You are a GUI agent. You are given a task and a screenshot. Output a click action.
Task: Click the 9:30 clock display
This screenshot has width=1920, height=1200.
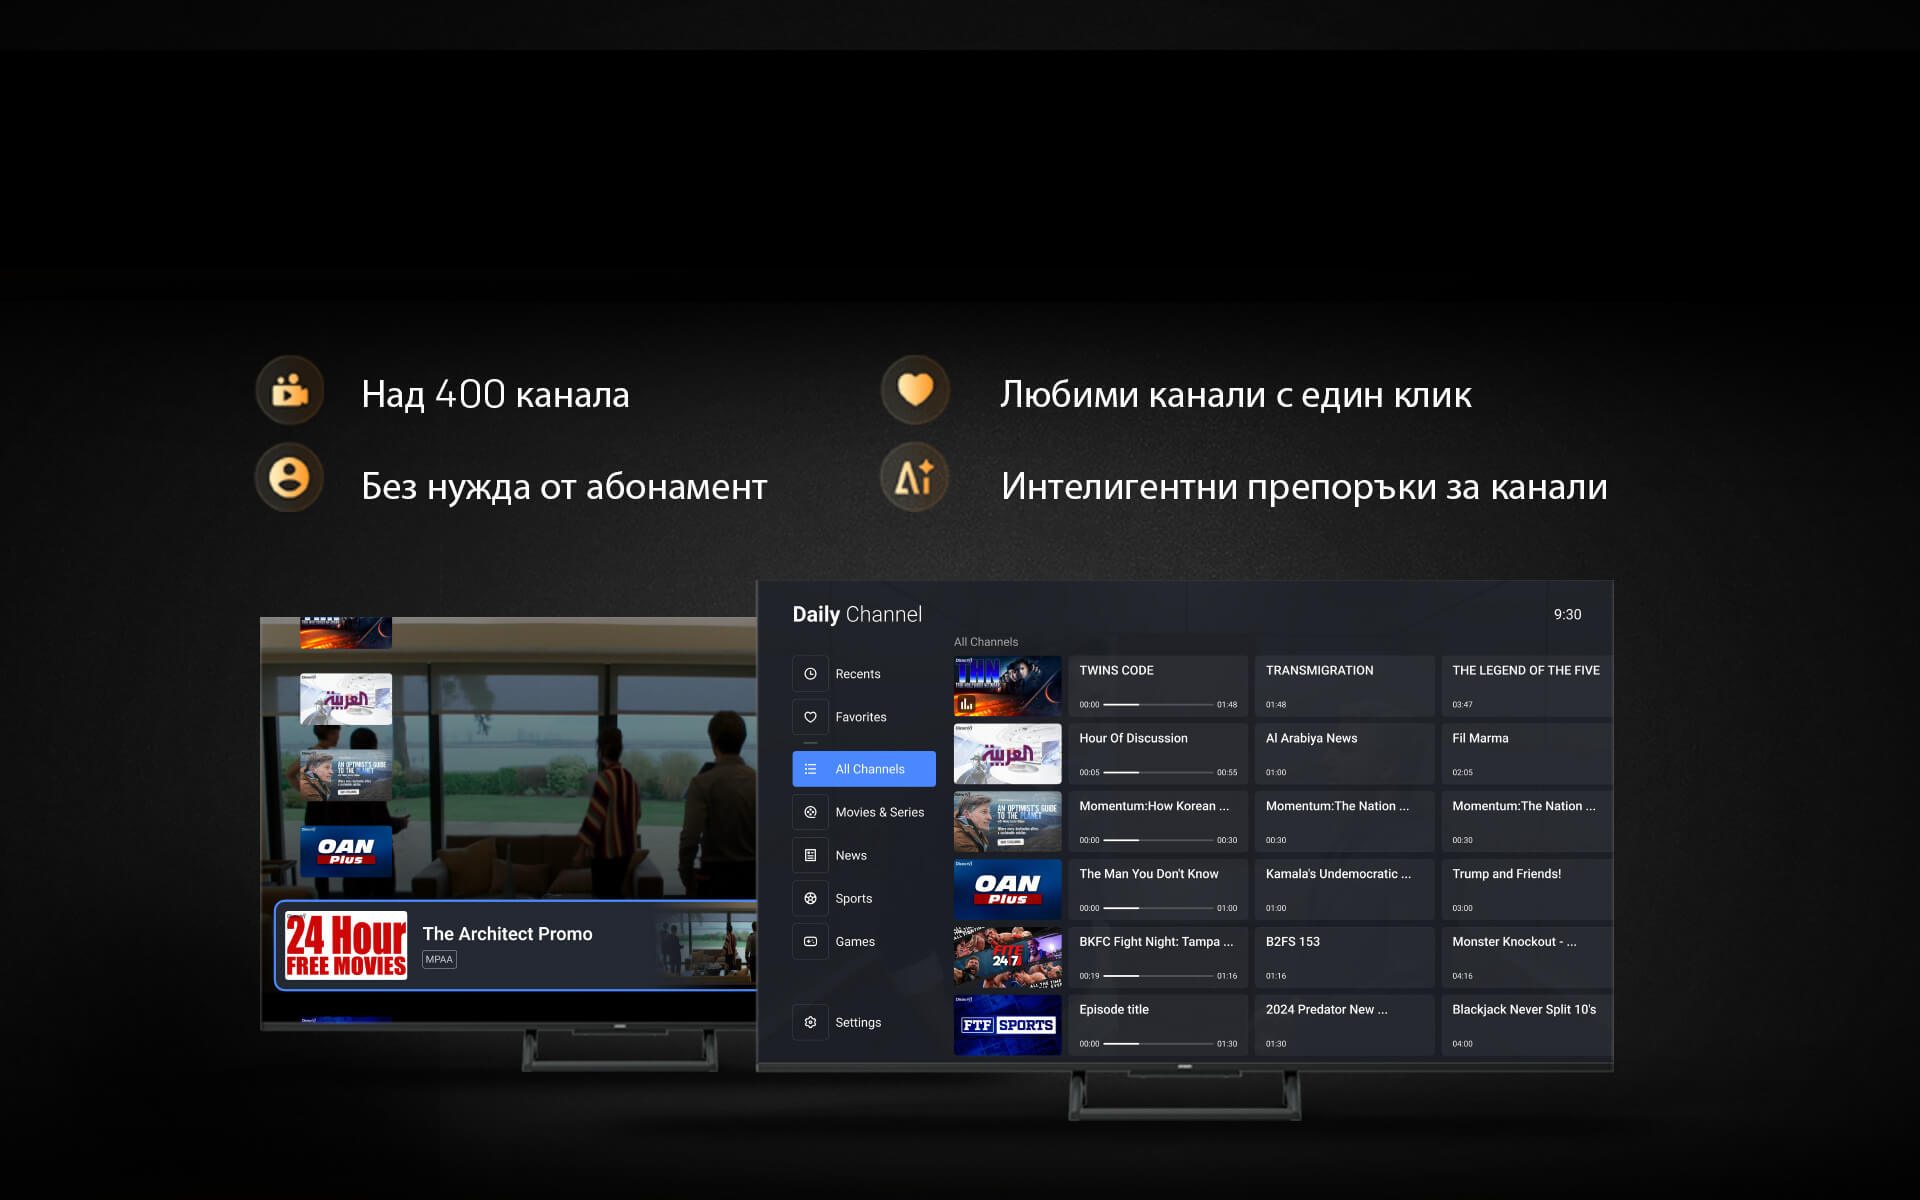[x=1567, y=614]
